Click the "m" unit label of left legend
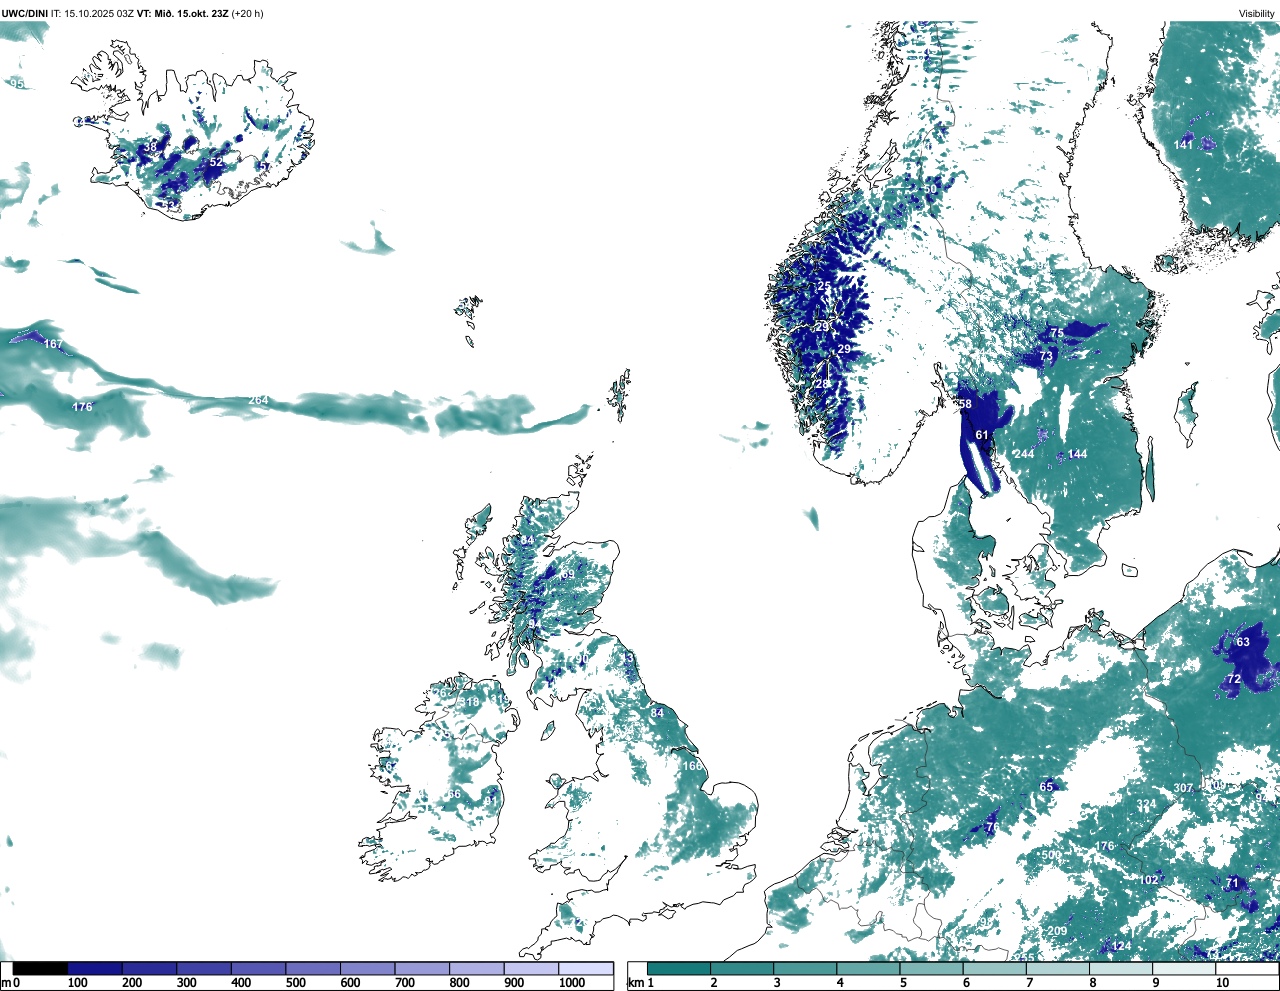 5,983
